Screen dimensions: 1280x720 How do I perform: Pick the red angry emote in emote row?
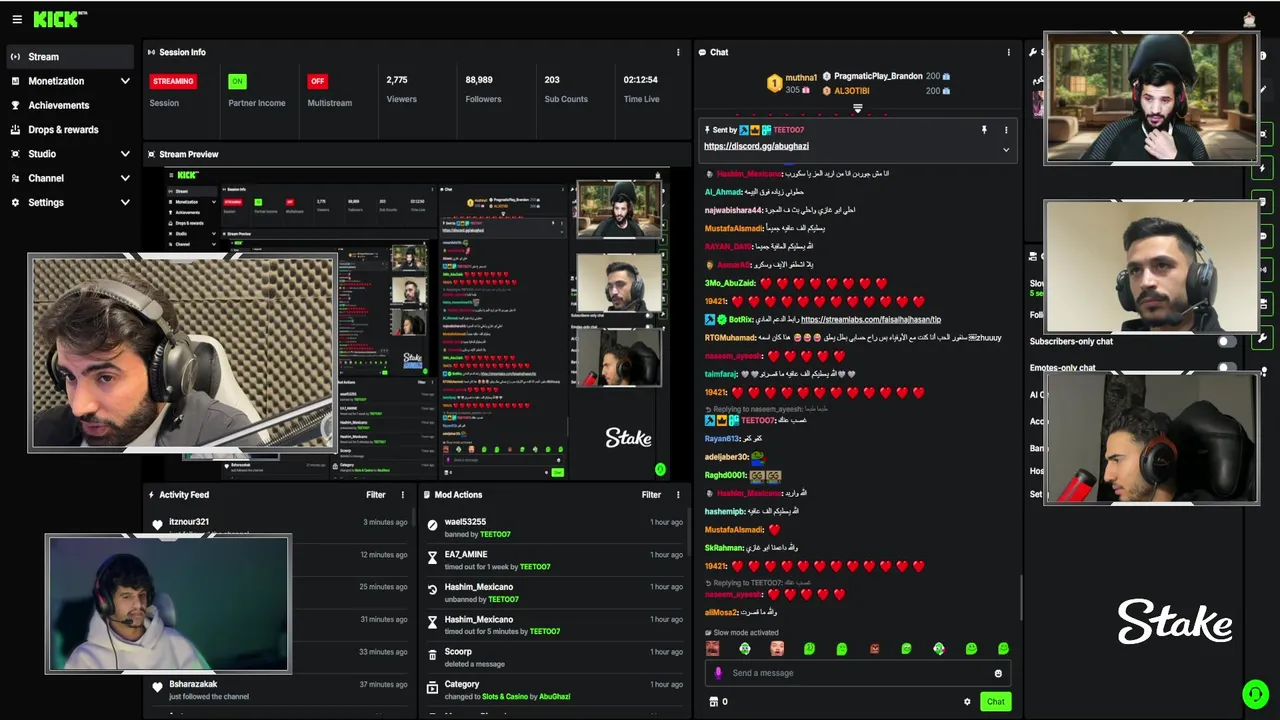874,649
